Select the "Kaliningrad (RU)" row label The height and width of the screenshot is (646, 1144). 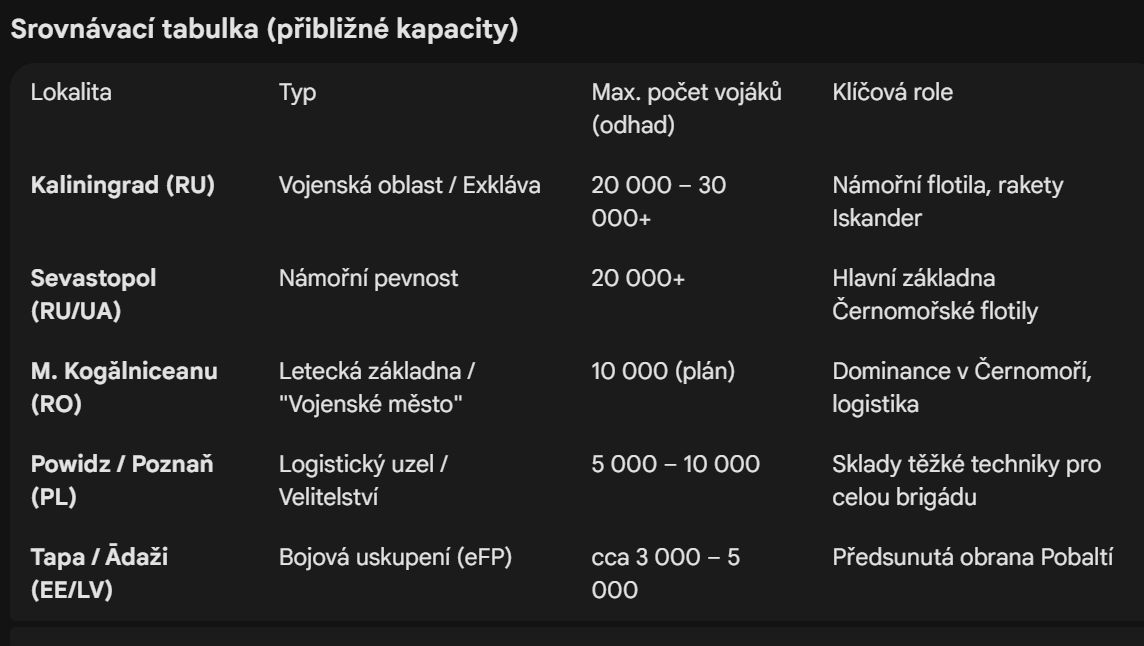point(123,186)
